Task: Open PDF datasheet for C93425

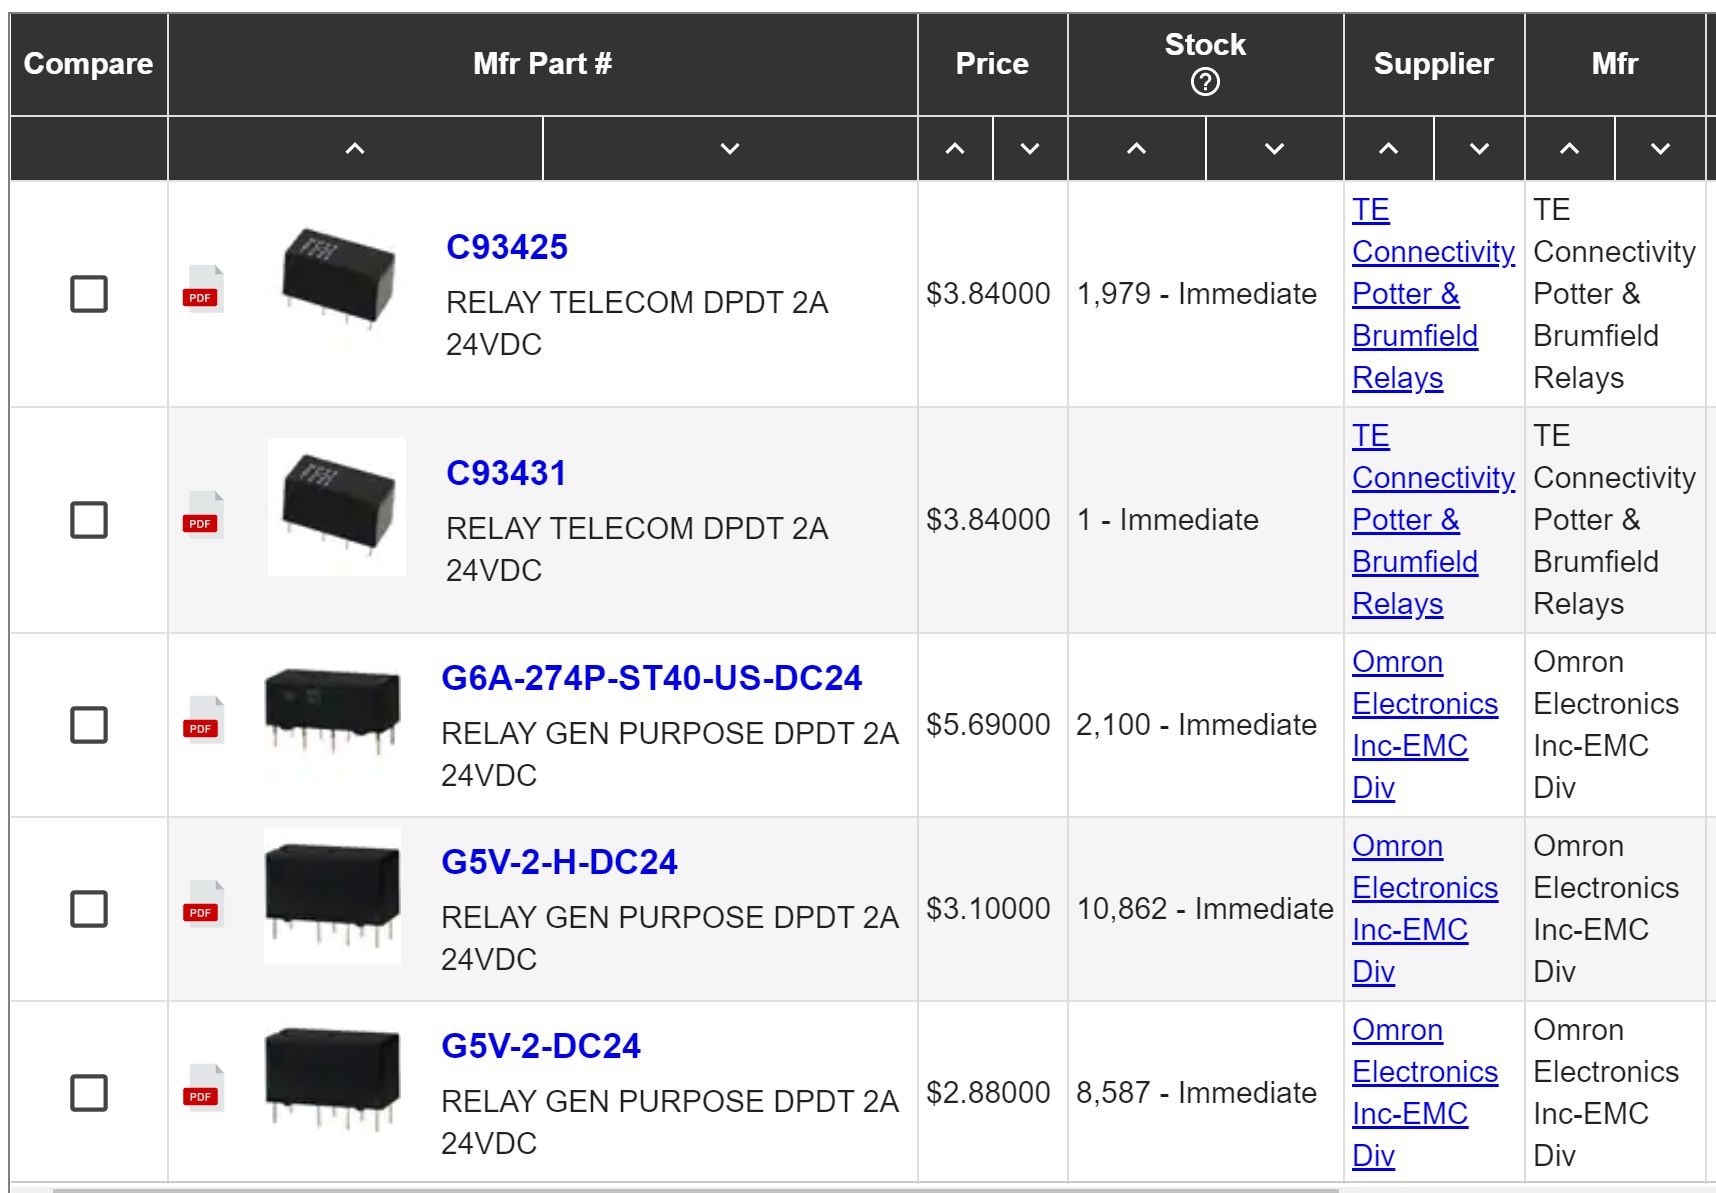Action: (203, 290)
